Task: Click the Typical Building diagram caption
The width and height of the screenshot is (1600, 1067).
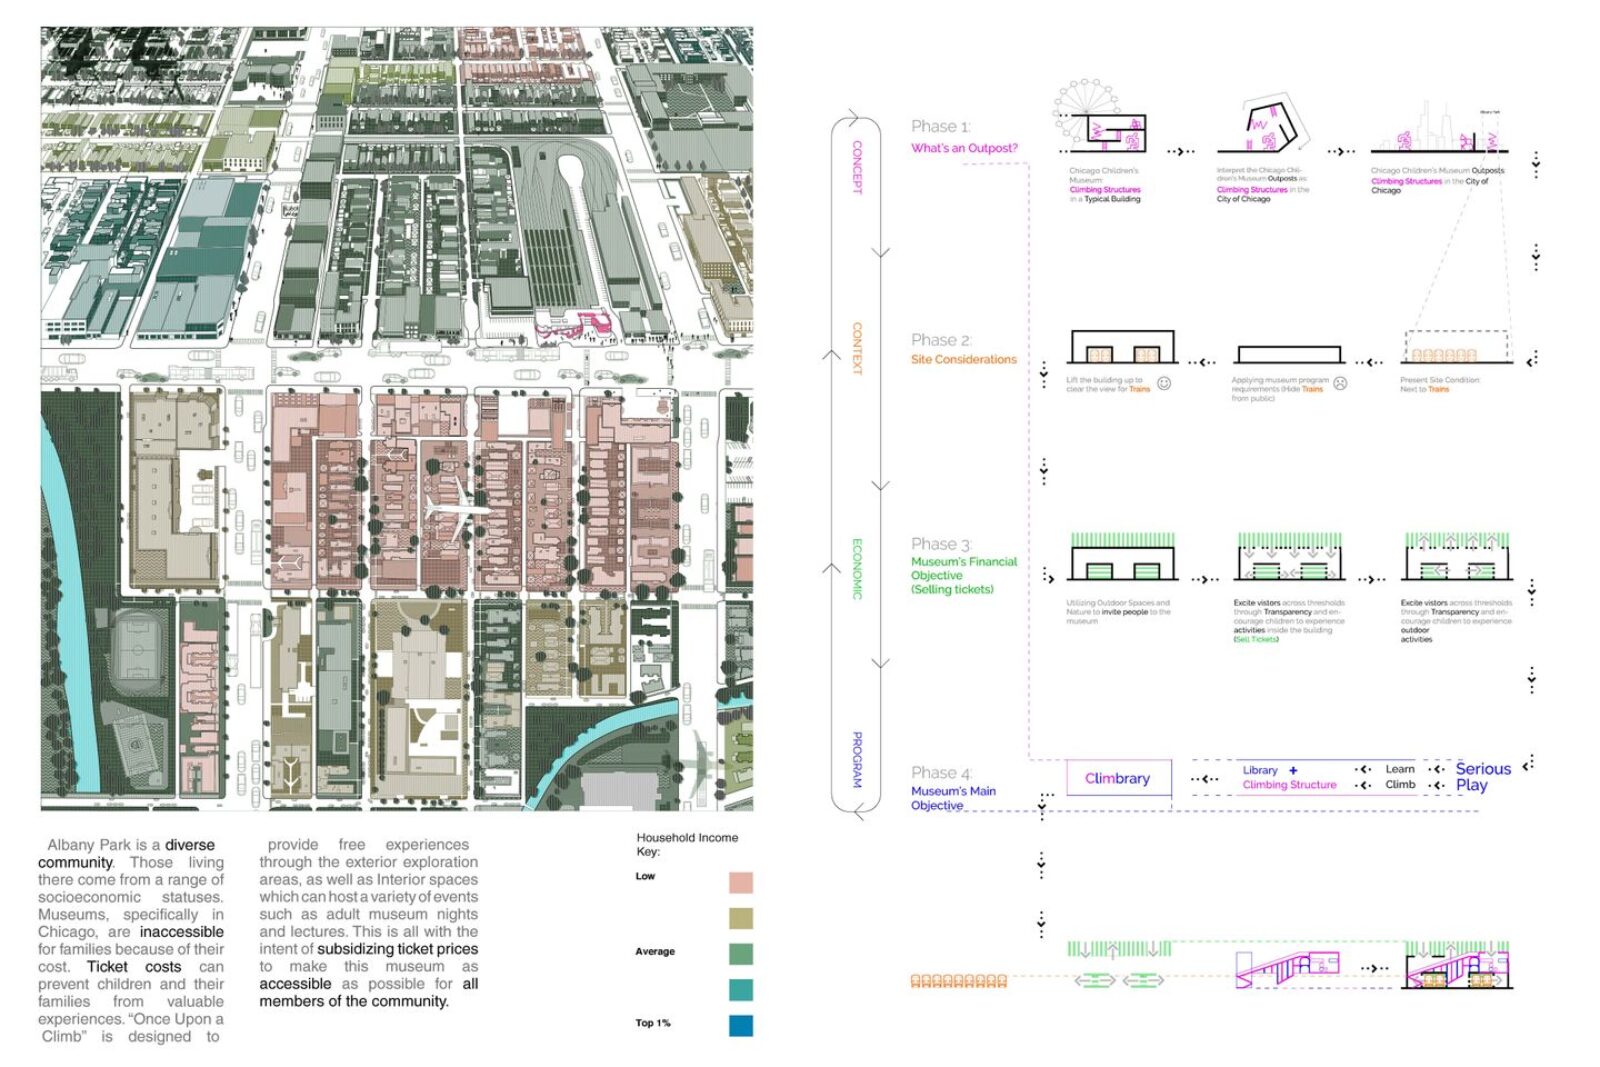Action: [x=1105, y=185]
